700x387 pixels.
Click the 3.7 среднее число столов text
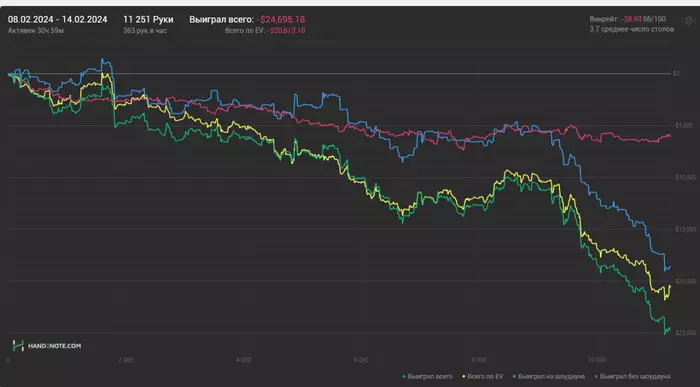click(x=631, y=29)
